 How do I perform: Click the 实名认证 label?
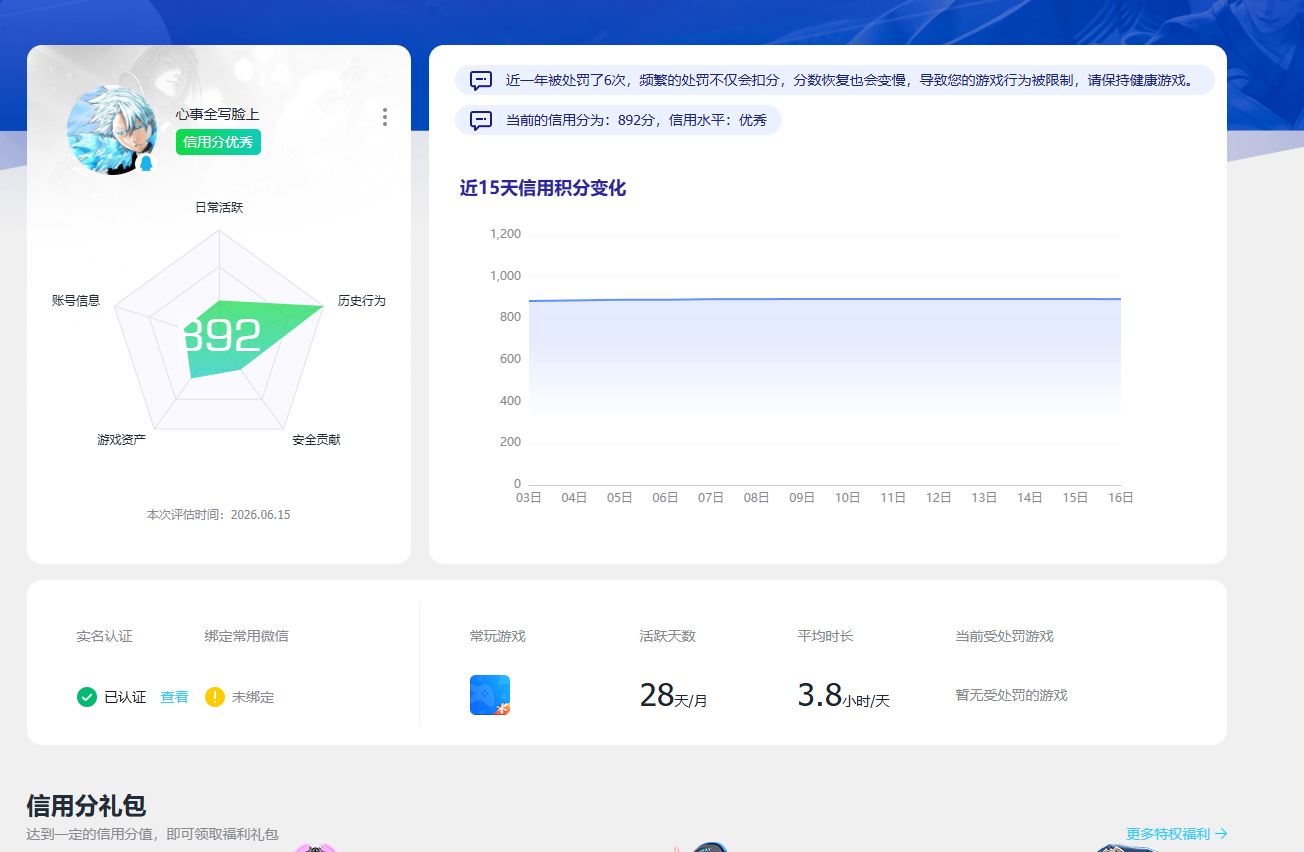point(104,636)
